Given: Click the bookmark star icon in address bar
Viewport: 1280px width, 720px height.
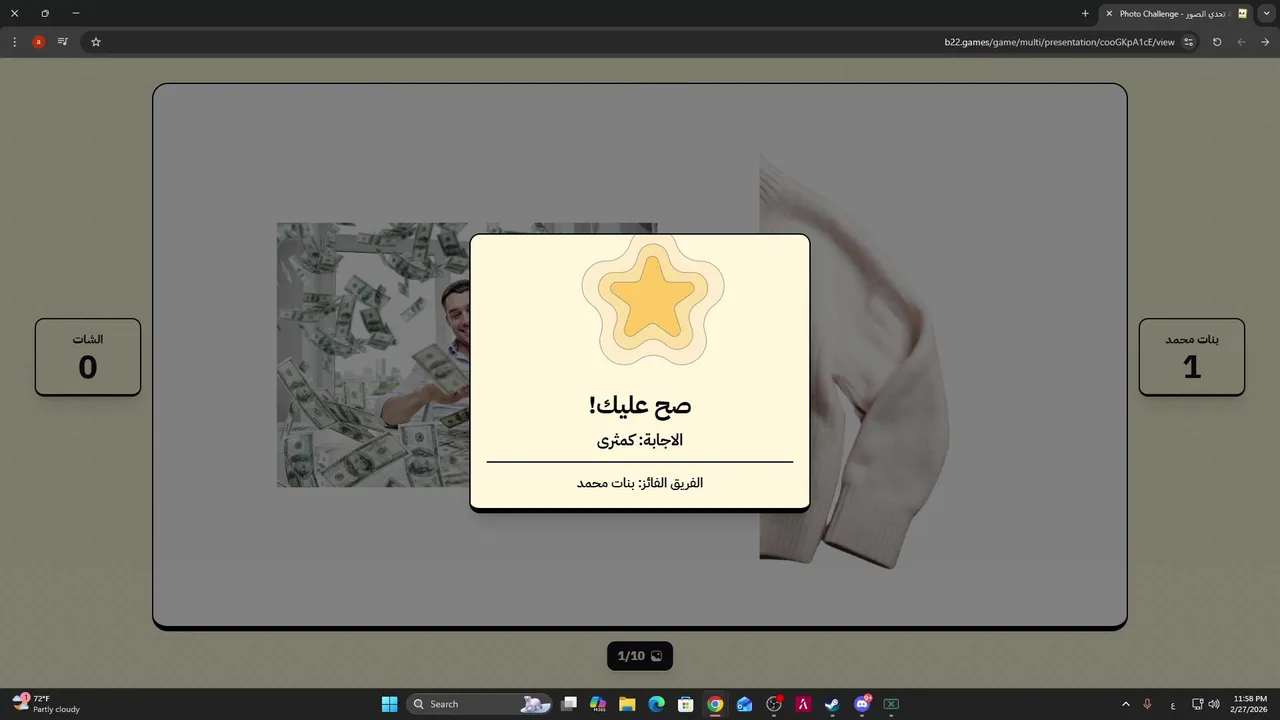Looking at the screenshot, I should (x=96, y=42).
